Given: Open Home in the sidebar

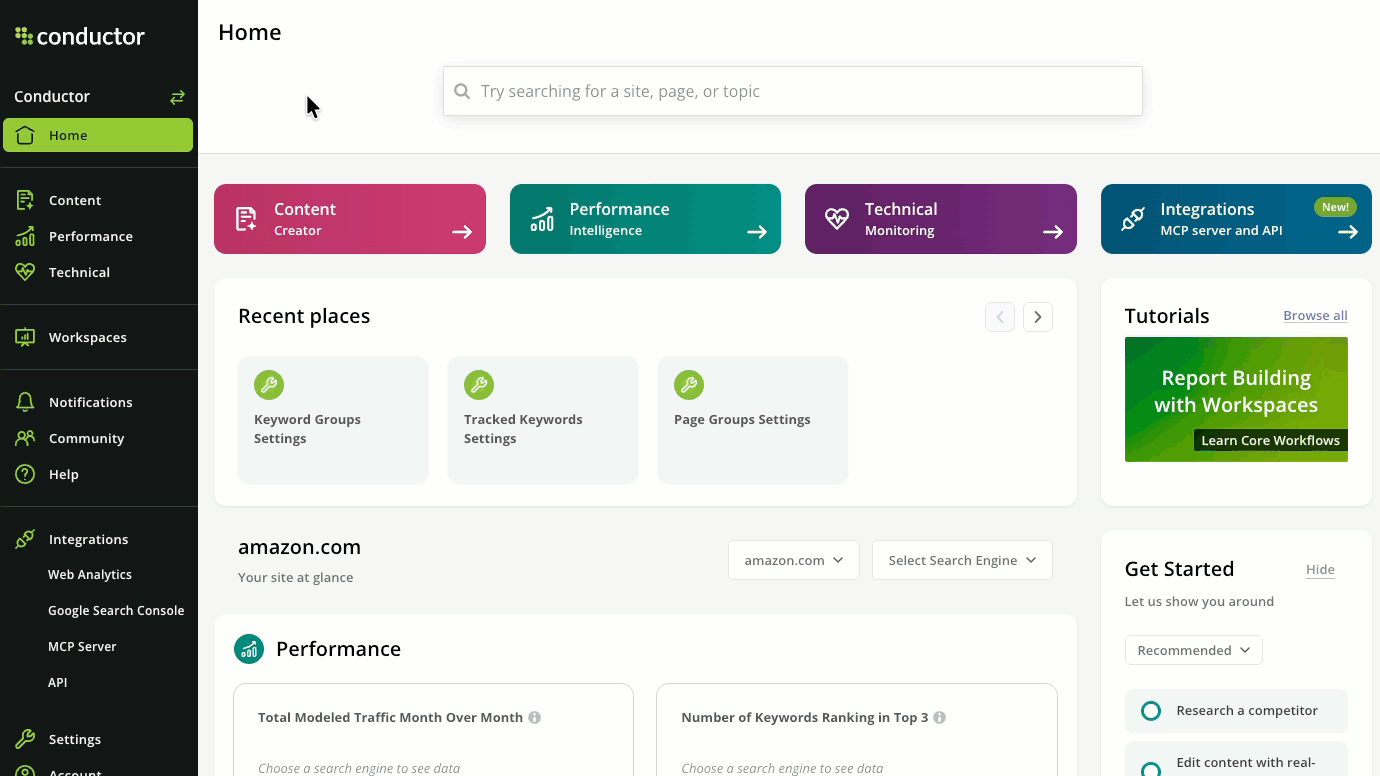Looking at the screenshot, I should point(98,135).
